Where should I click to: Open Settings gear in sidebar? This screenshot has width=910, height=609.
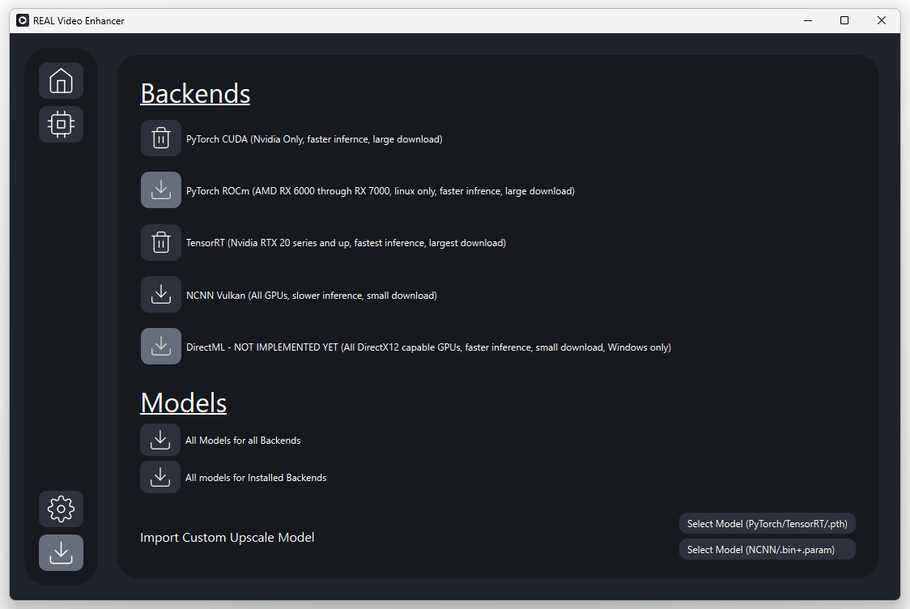tap(61, 509)
